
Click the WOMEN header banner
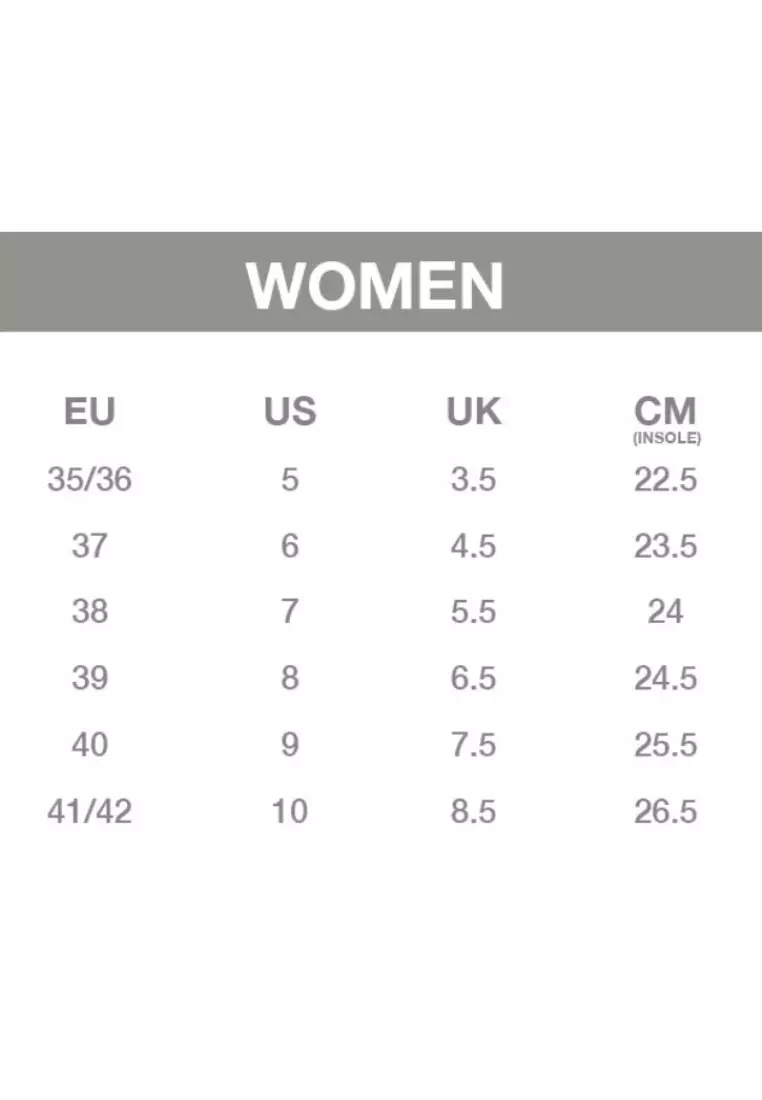pos(381,282)
